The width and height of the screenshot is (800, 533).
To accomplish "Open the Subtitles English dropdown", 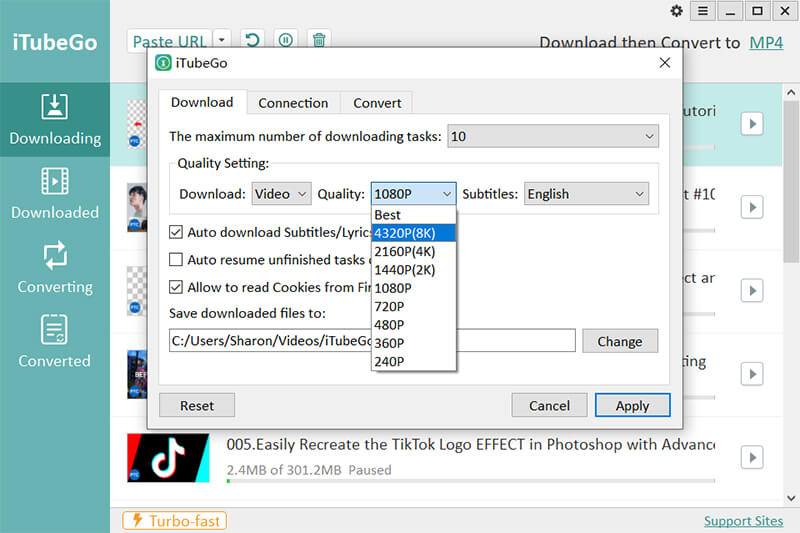I will pos(586,194).
